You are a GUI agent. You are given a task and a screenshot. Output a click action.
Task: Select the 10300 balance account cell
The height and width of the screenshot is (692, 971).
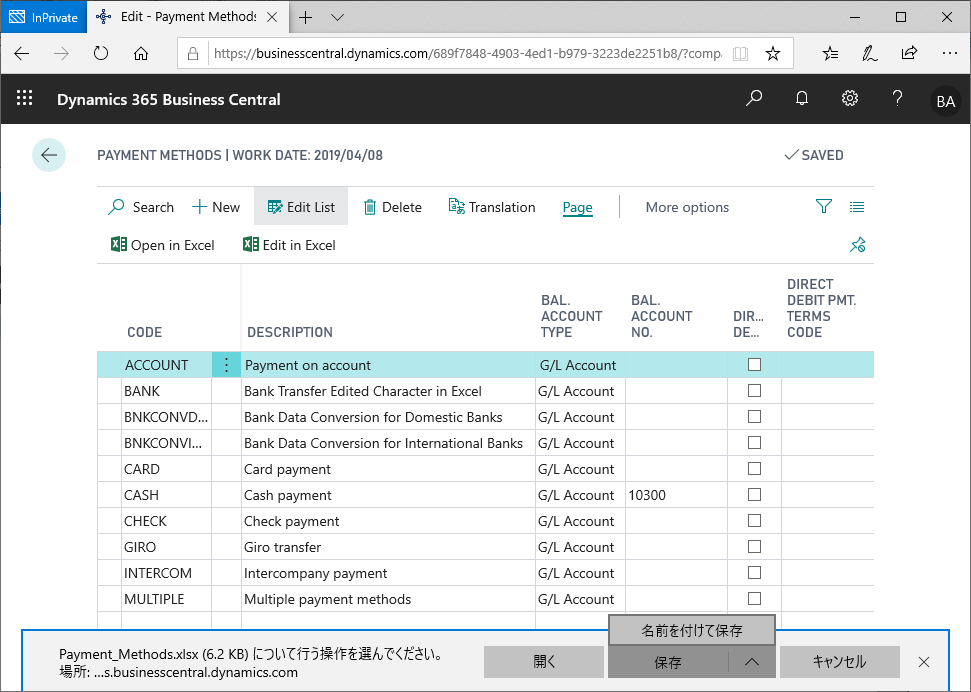click(x=676, y=495)
